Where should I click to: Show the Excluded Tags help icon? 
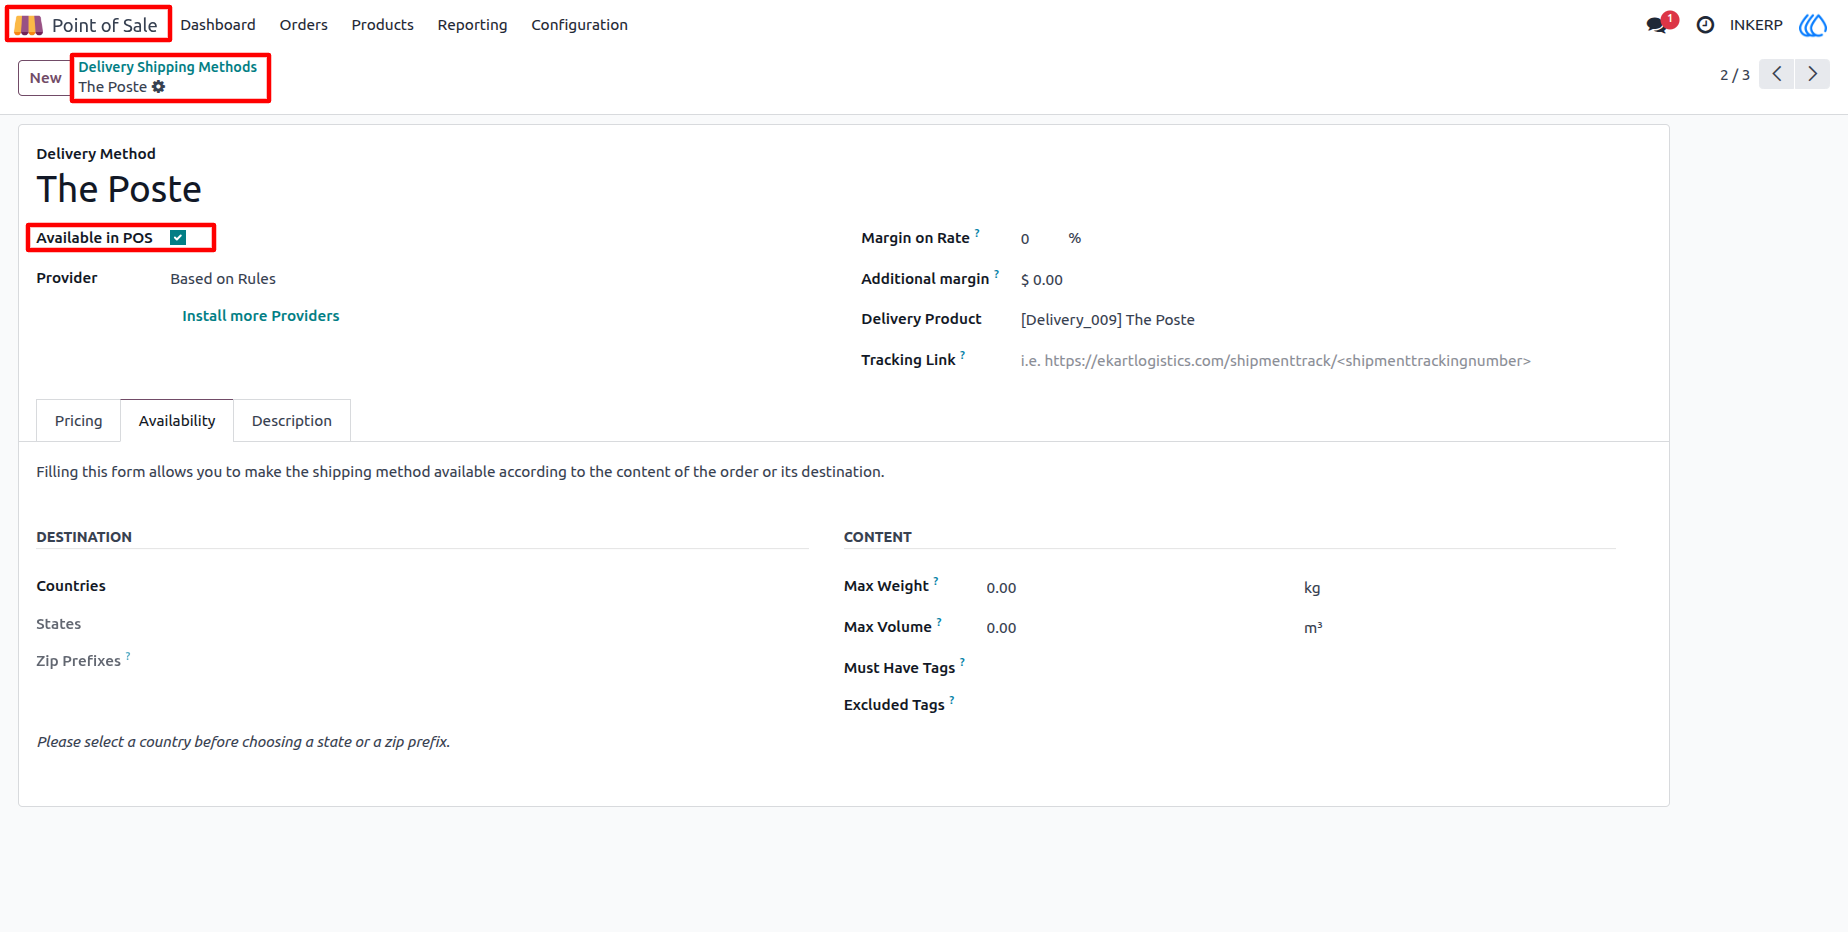[952, 699]
